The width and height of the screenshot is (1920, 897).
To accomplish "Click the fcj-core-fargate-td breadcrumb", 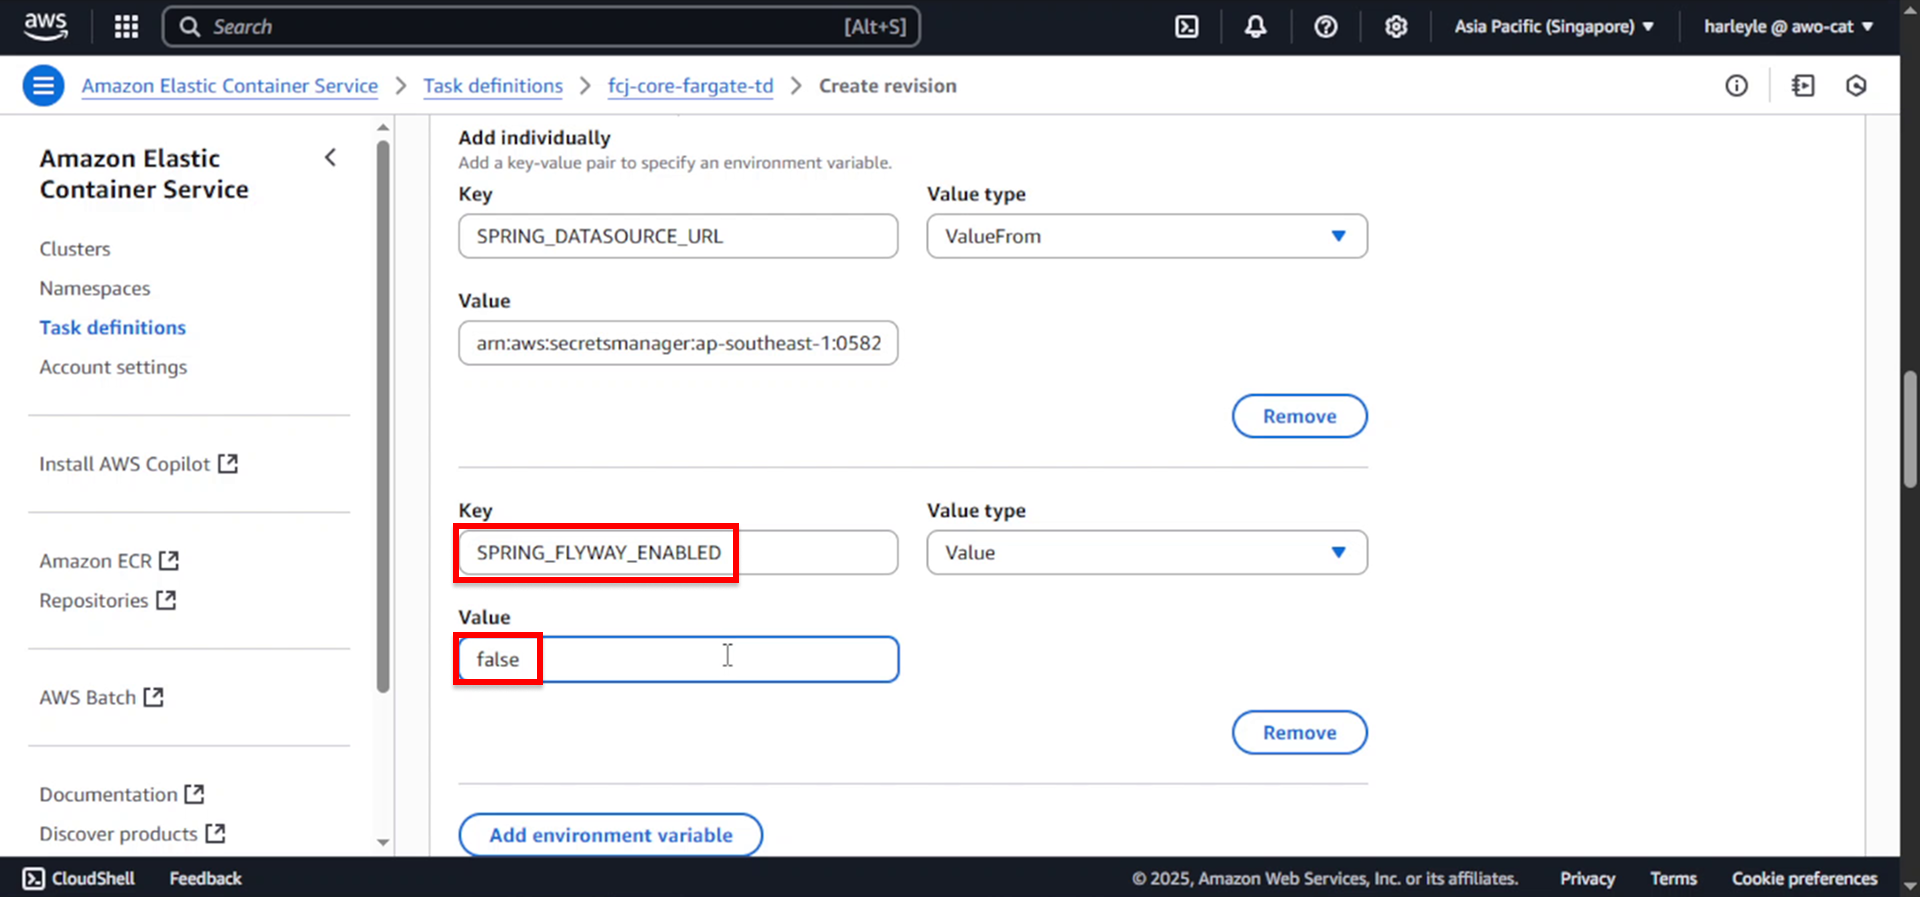I will [691, 86].
